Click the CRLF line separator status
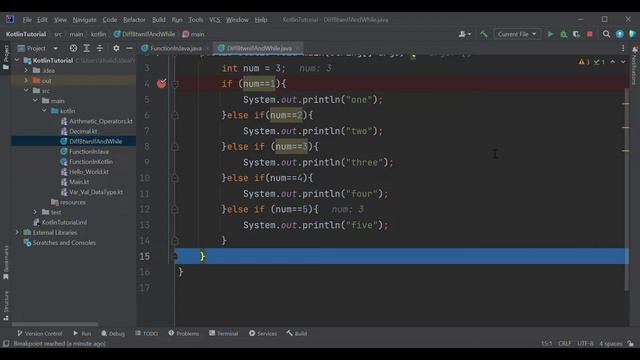This screenshot has width=640, height=360. pyautogui.click(x=564, y=344)
